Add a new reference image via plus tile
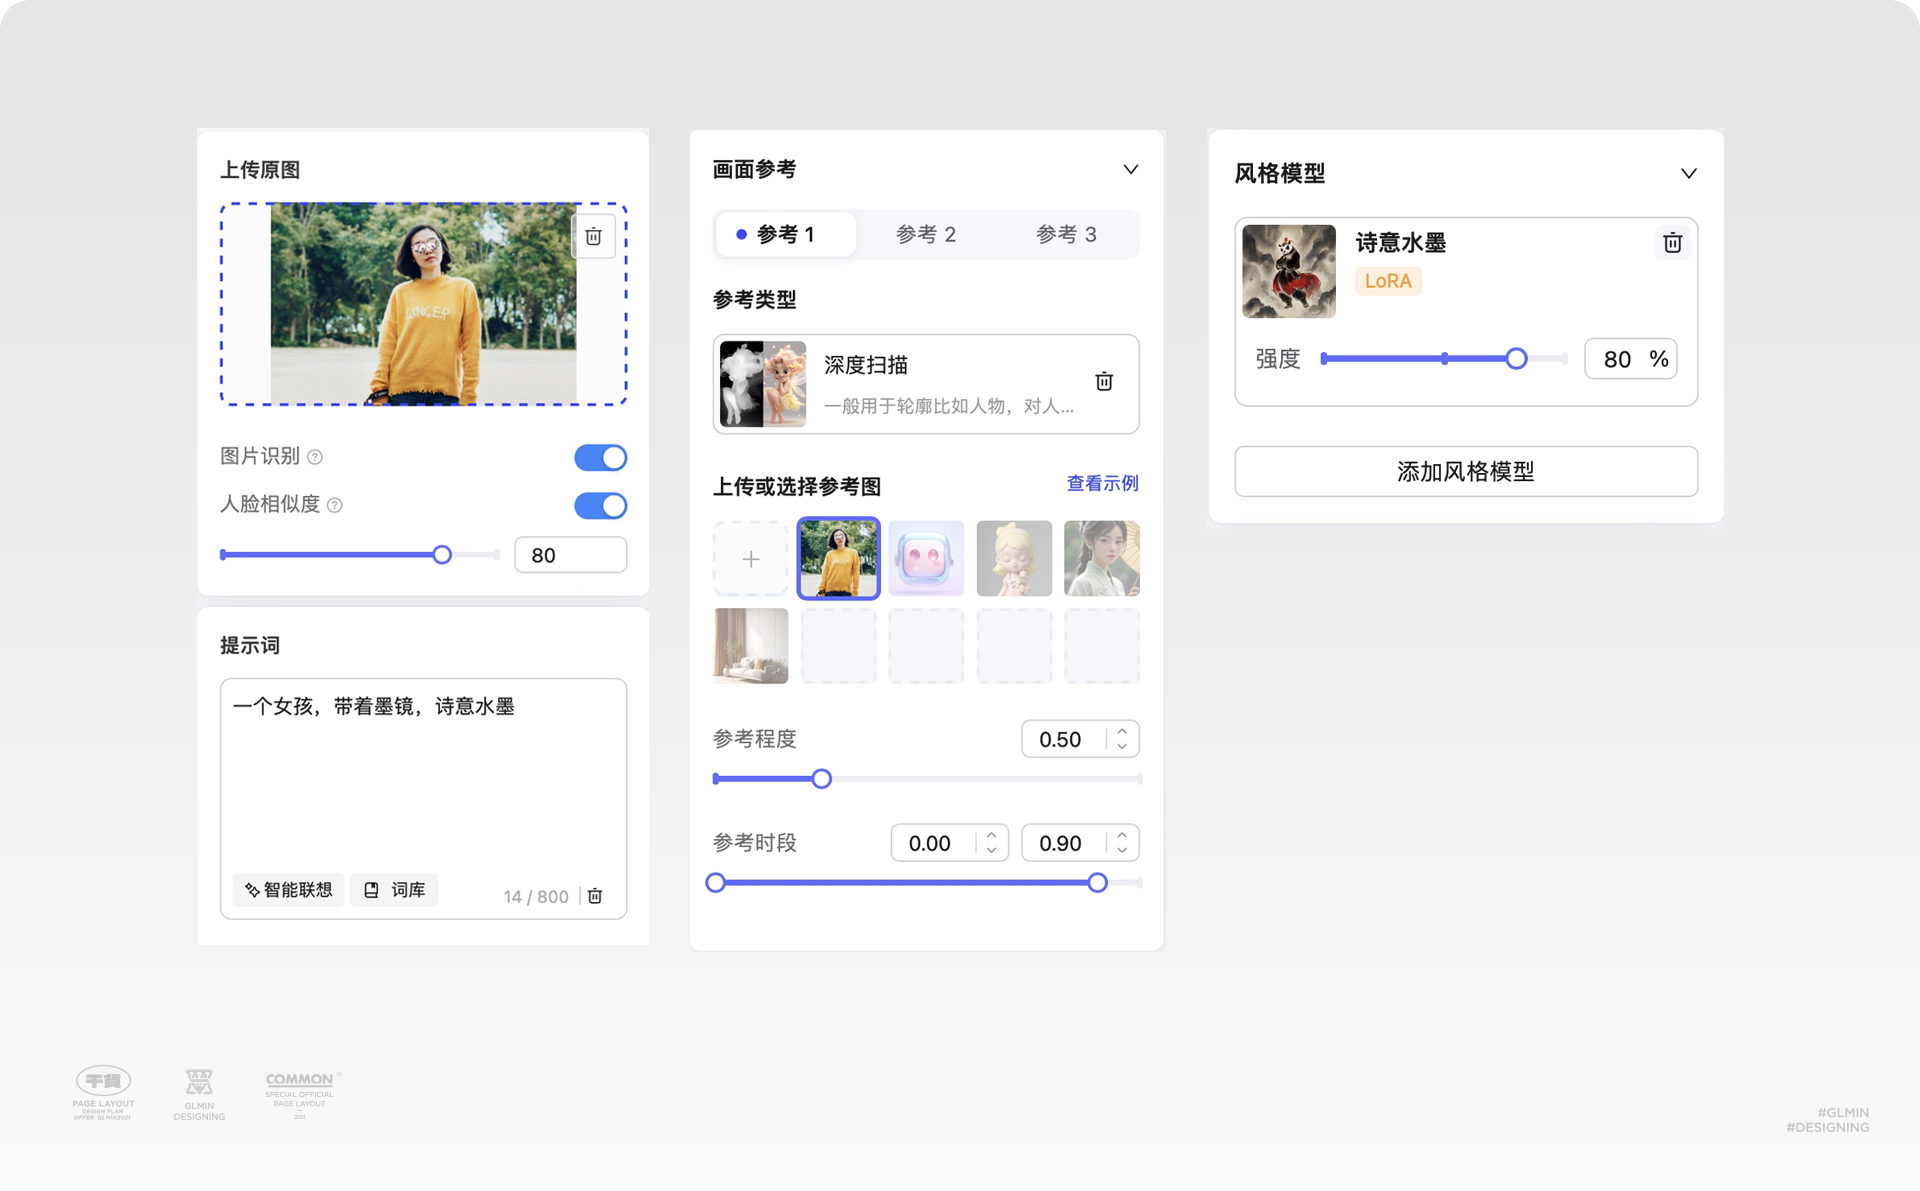The height and width of the screenshot is (1191, 1920). point(751,559)
